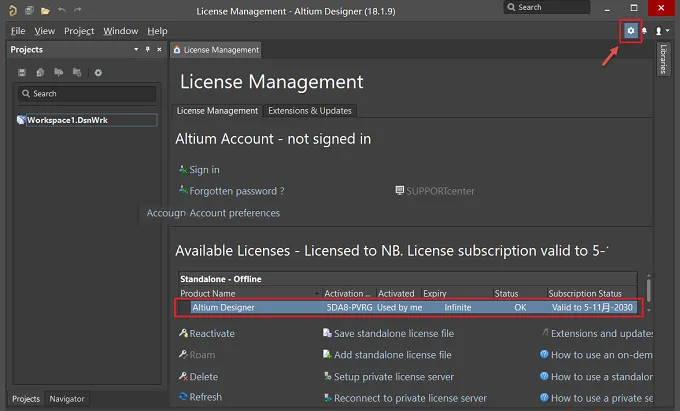Click the Status column header

pyautogui.click(x=519, y=294)
